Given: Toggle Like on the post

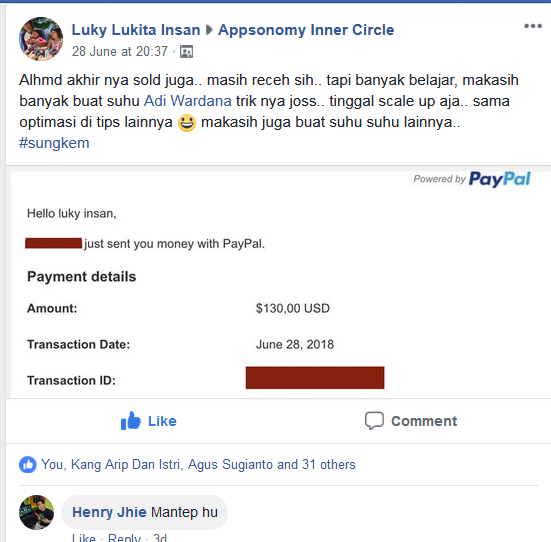Looking at the screenshot, I should point(149,421).
